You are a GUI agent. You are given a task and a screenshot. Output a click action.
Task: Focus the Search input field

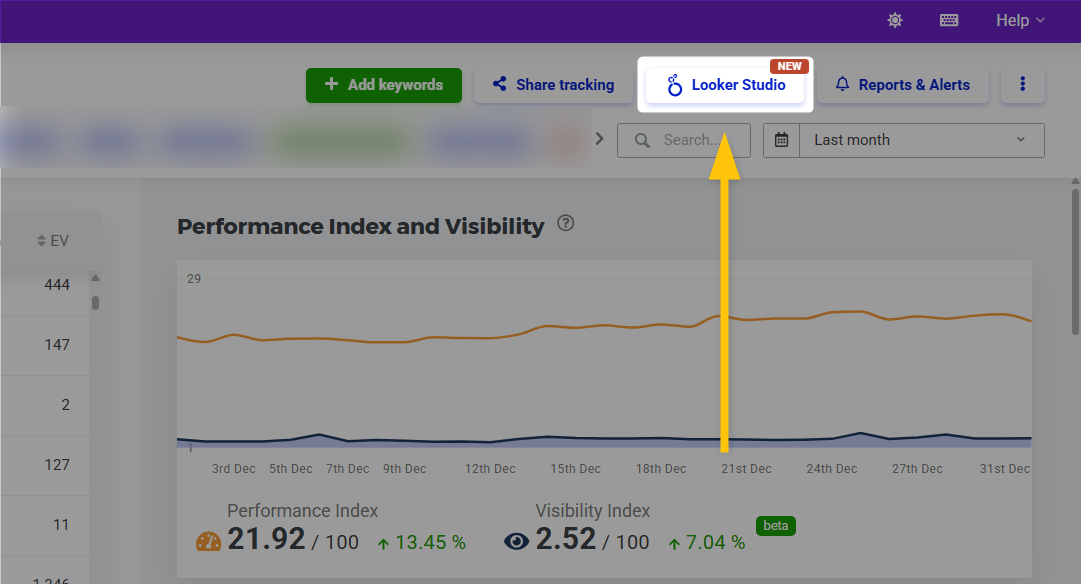click(690, 140)
